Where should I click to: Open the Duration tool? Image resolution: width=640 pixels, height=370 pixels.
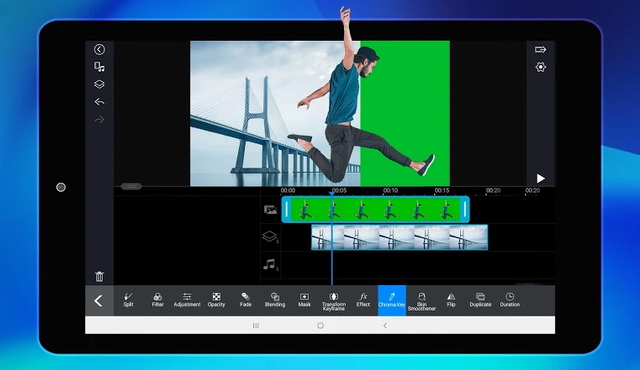(510, 300)
